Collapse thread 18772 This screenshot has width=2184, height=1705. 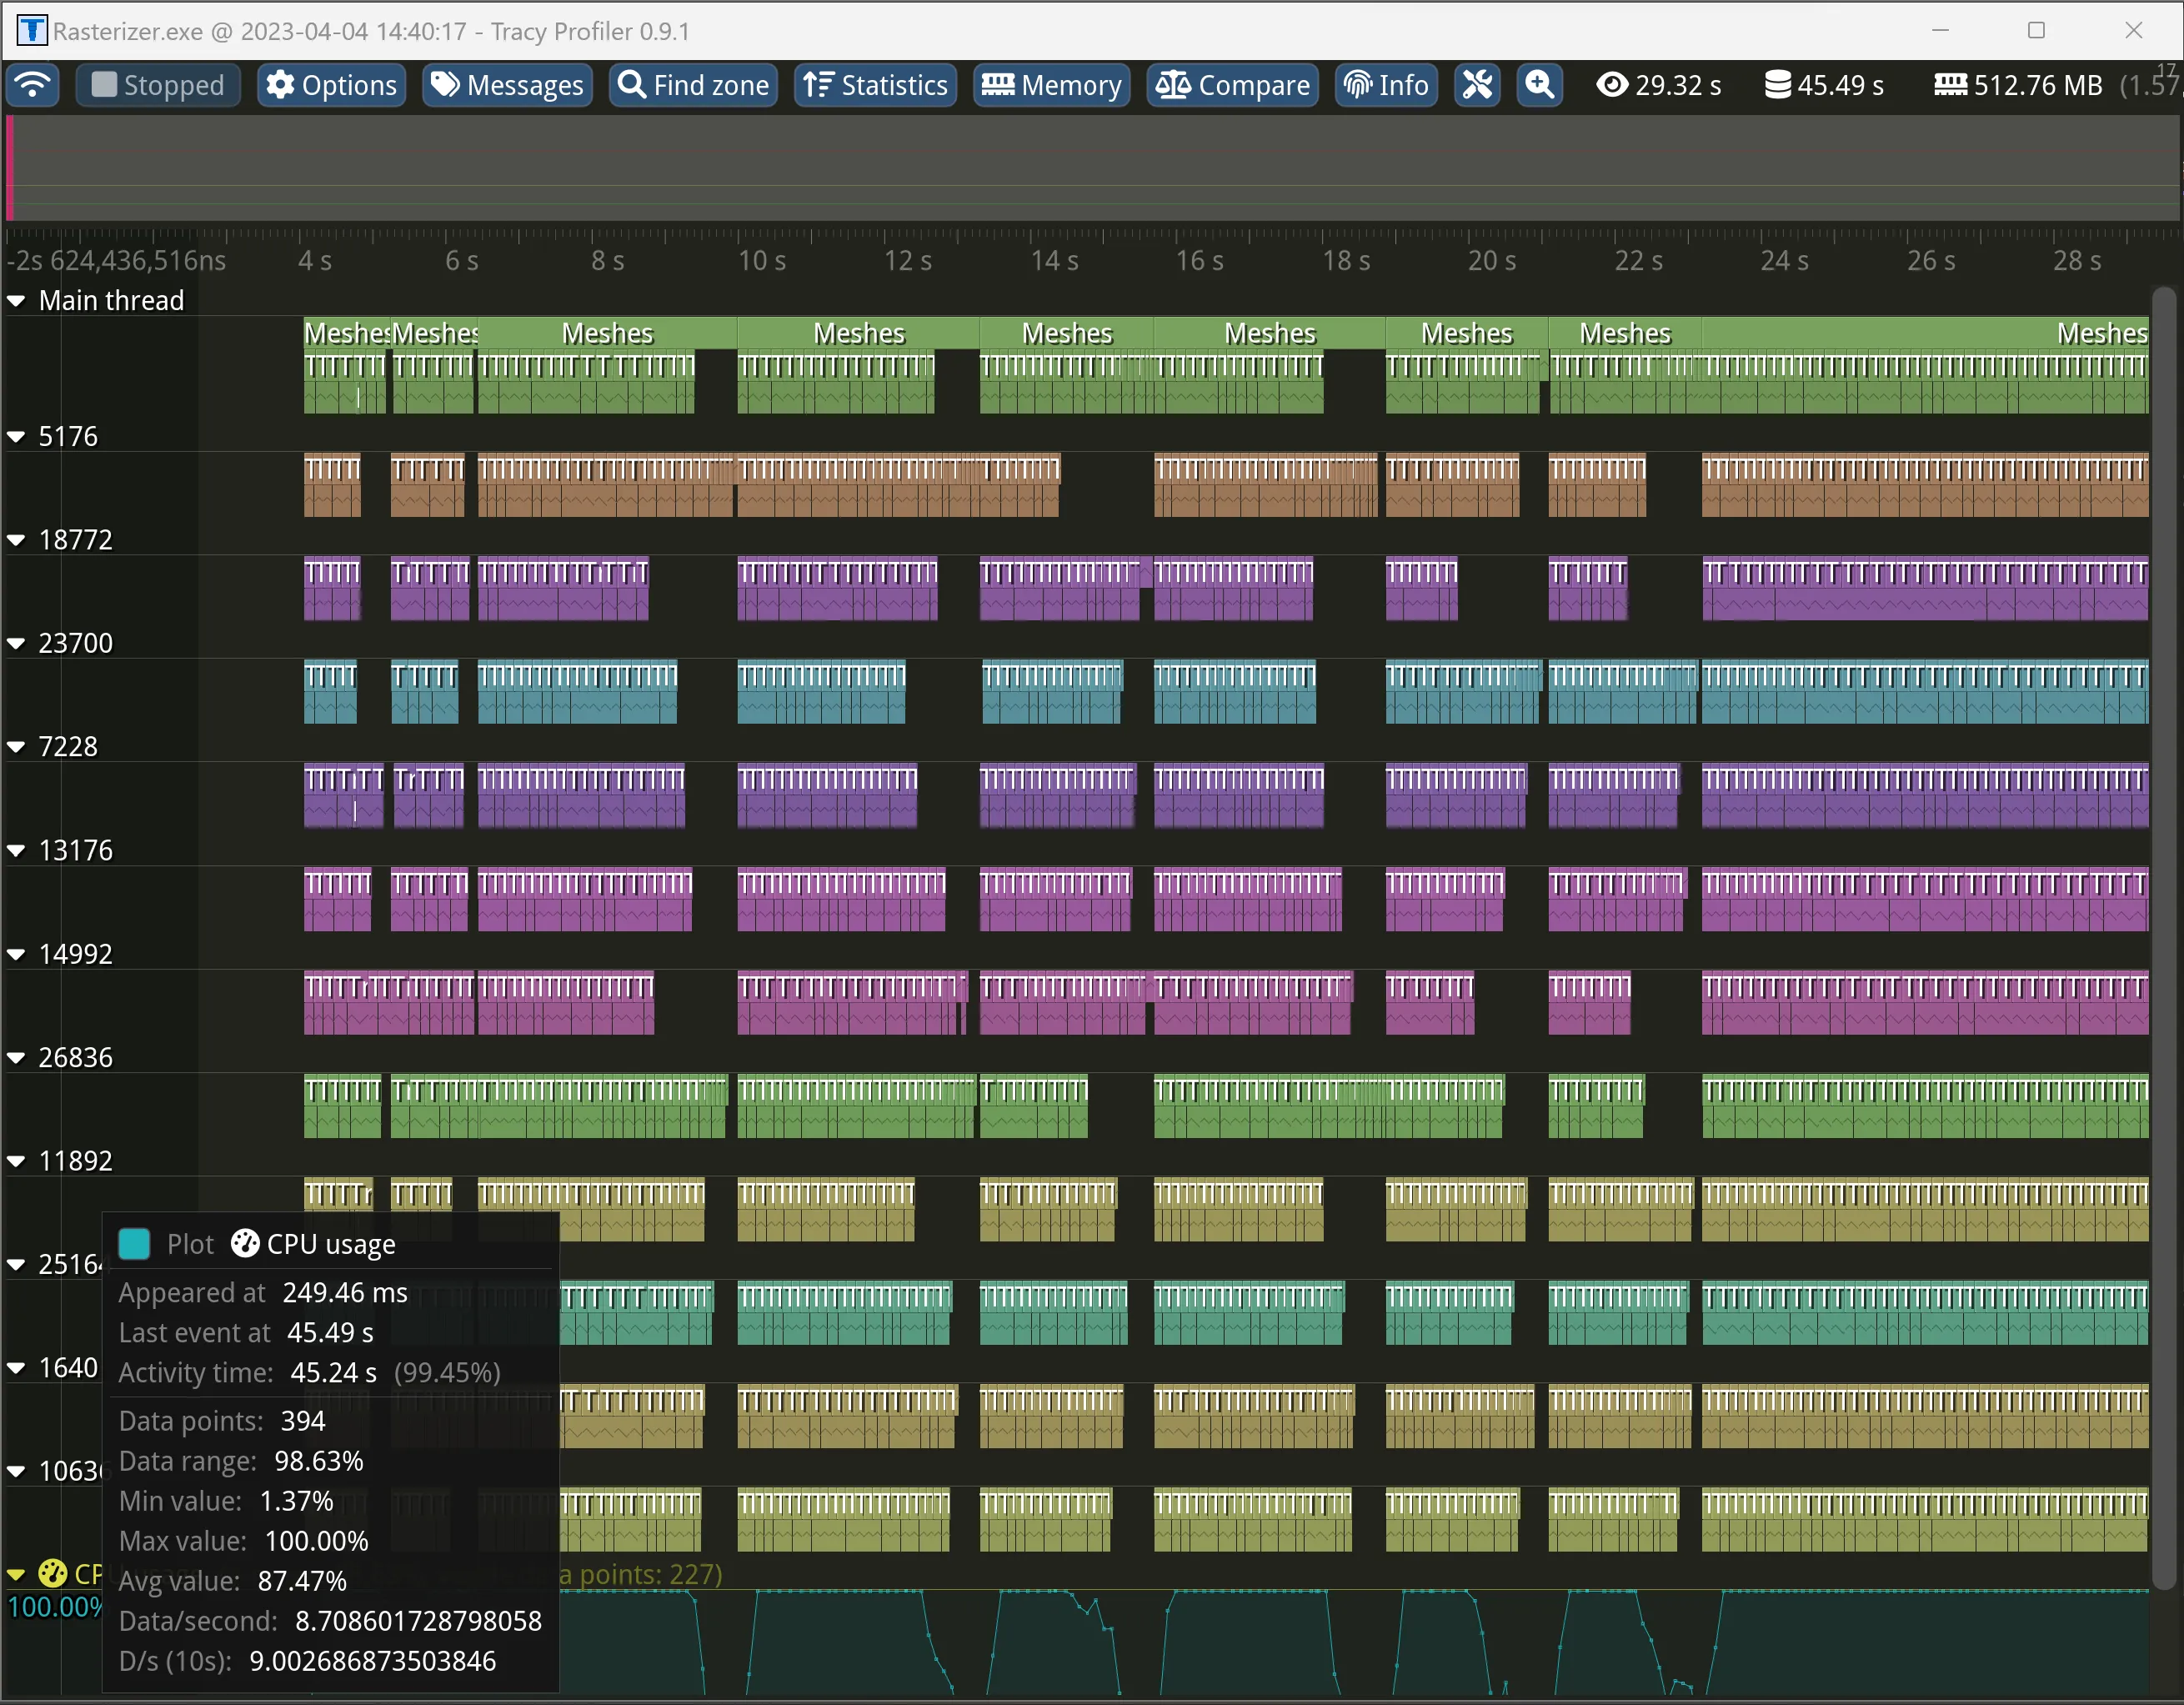[x=16, y=540]
